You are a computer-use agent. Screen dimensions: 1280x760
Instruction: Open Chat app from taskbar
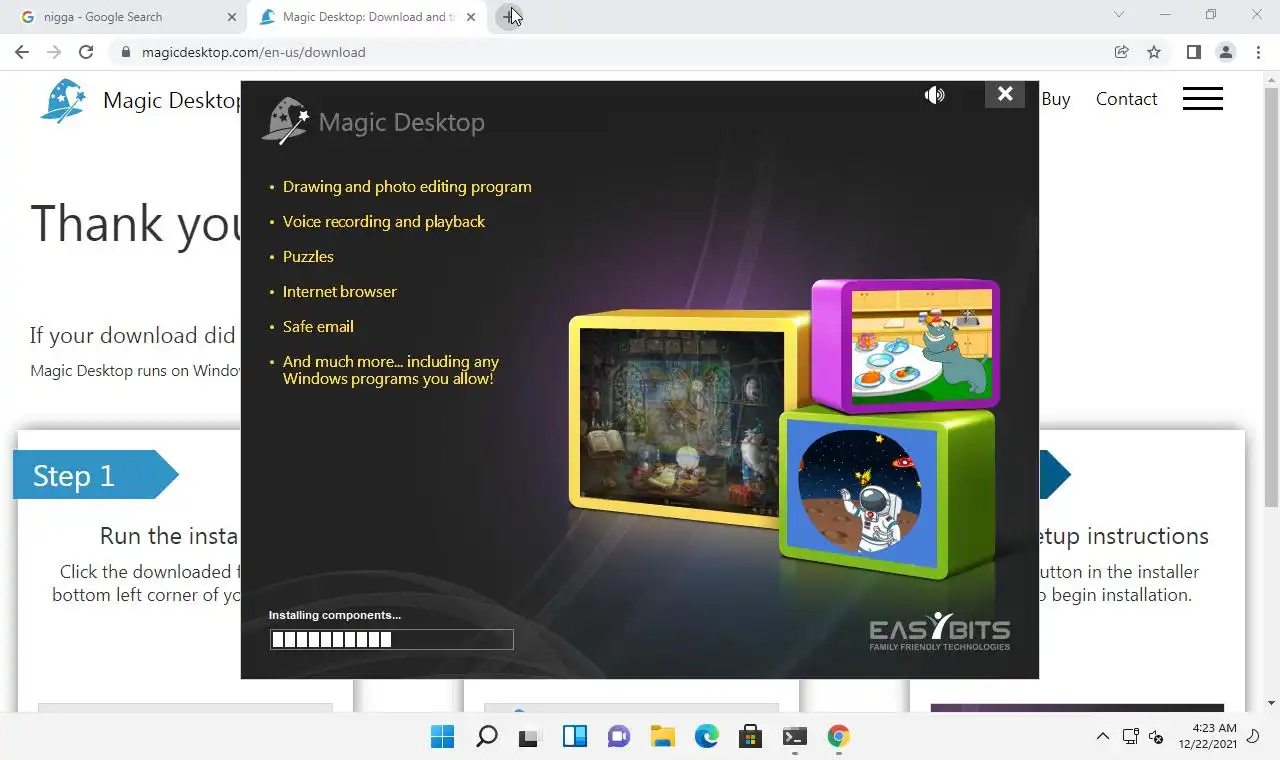[x=618, y=737]
